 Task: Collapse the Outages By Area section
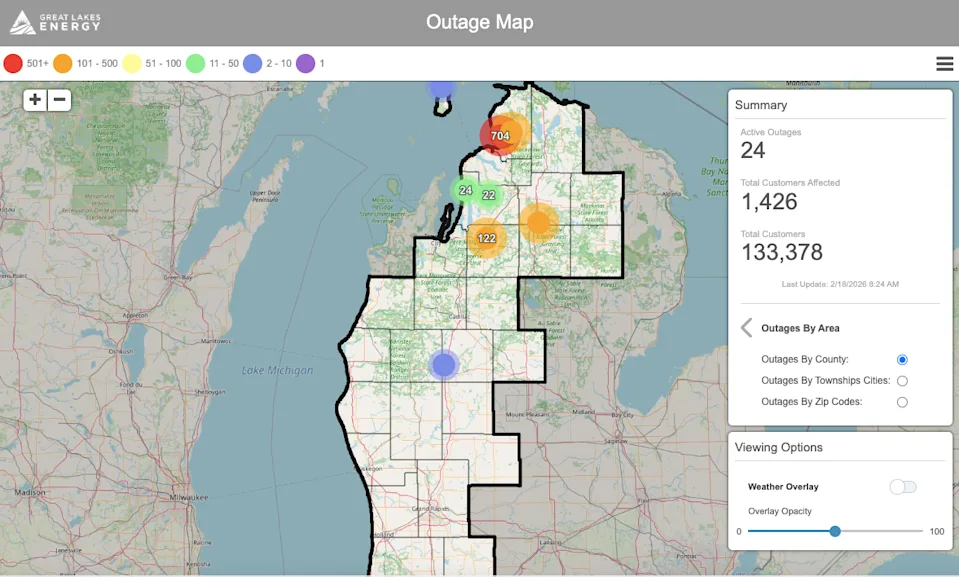[x=746, y=327]
